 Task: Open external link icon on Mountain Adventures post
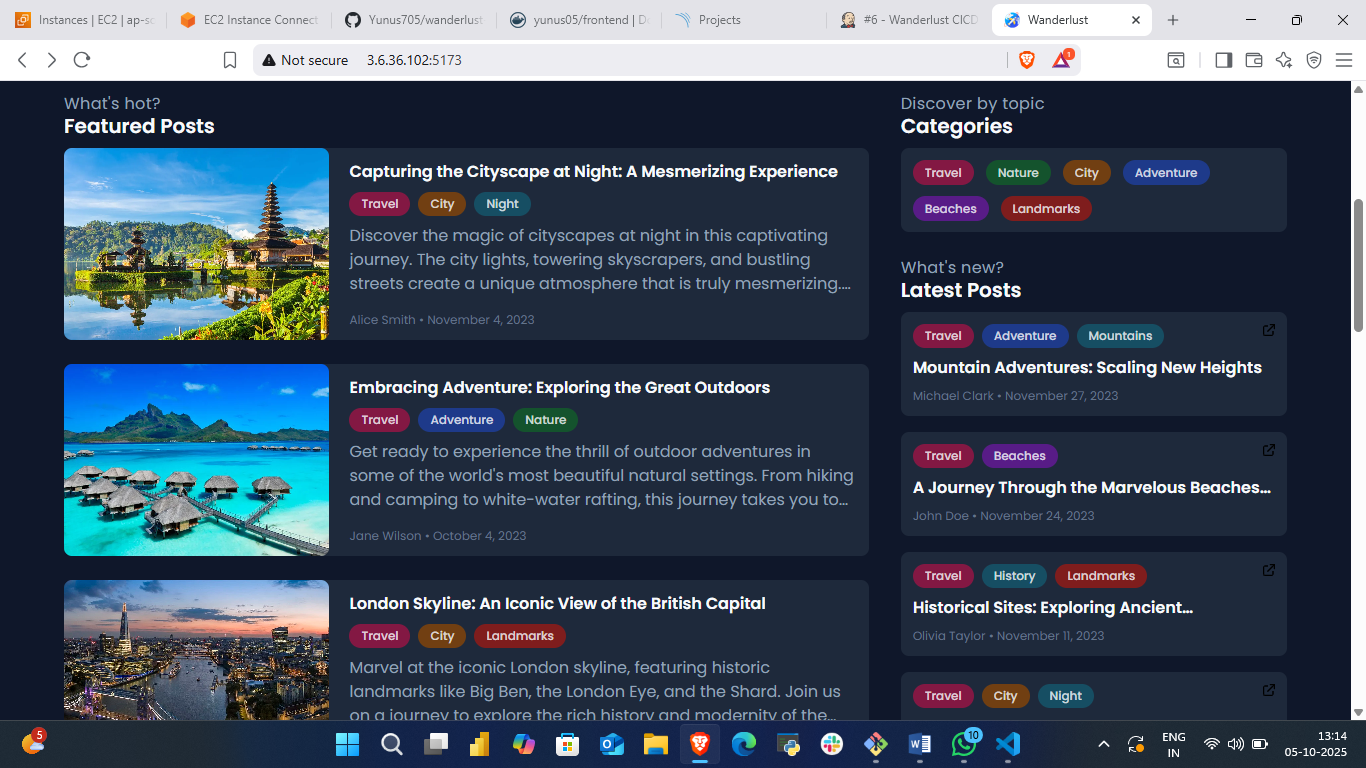tap(1268, 330)
